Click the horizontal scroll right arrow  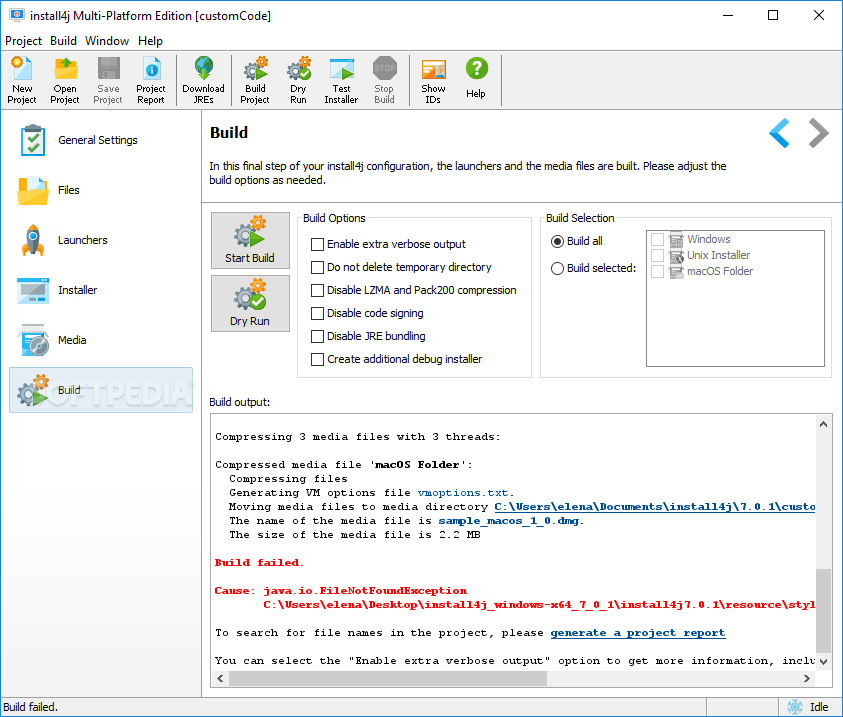[x=806, y=678]
